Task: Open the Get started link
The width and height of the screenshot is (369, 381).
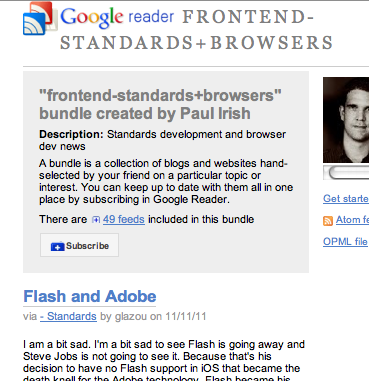Action: pos(346,199)
